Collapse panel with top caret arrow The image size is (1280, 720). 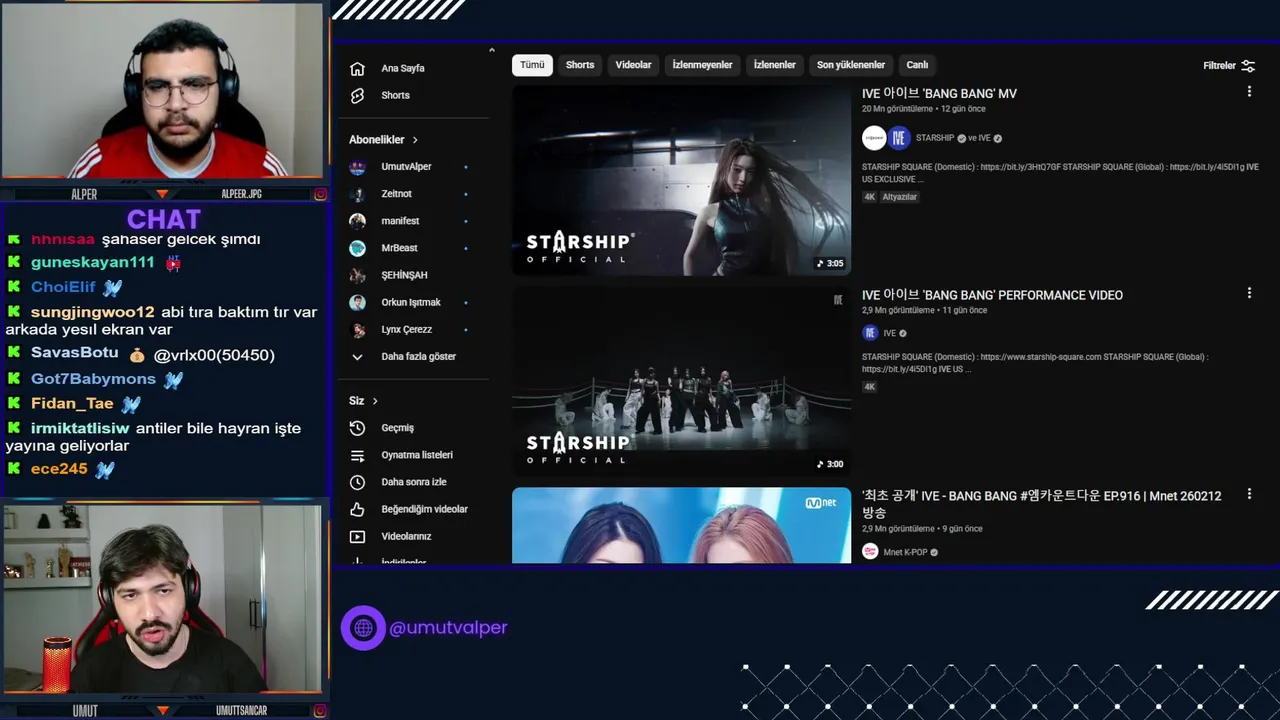[491, 50]
